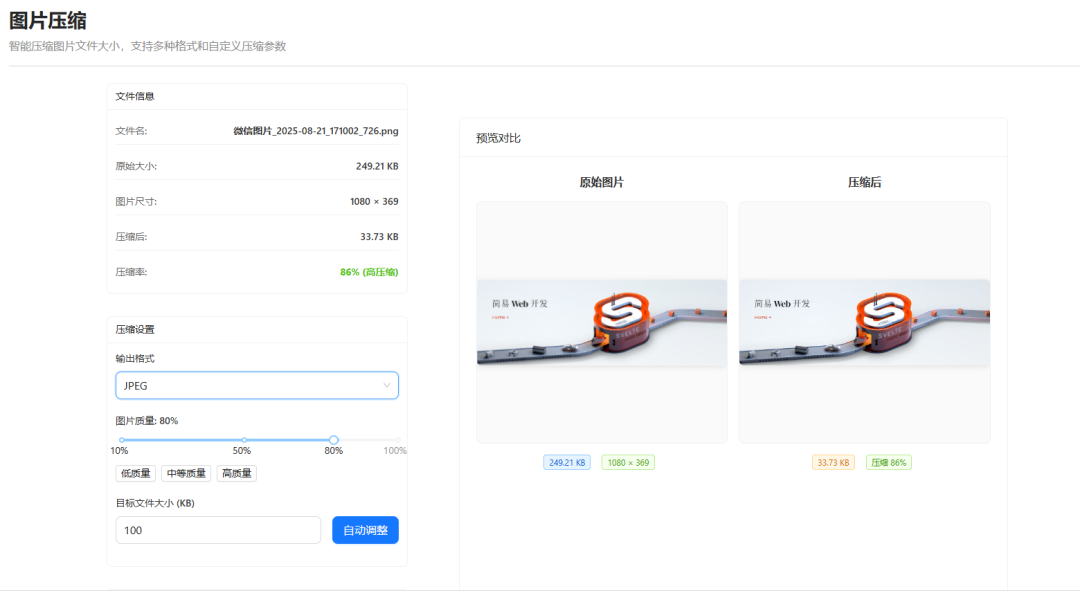
Task: Click the 50% label under the slider
Action: pyautogui.click(x=242, y=450)
